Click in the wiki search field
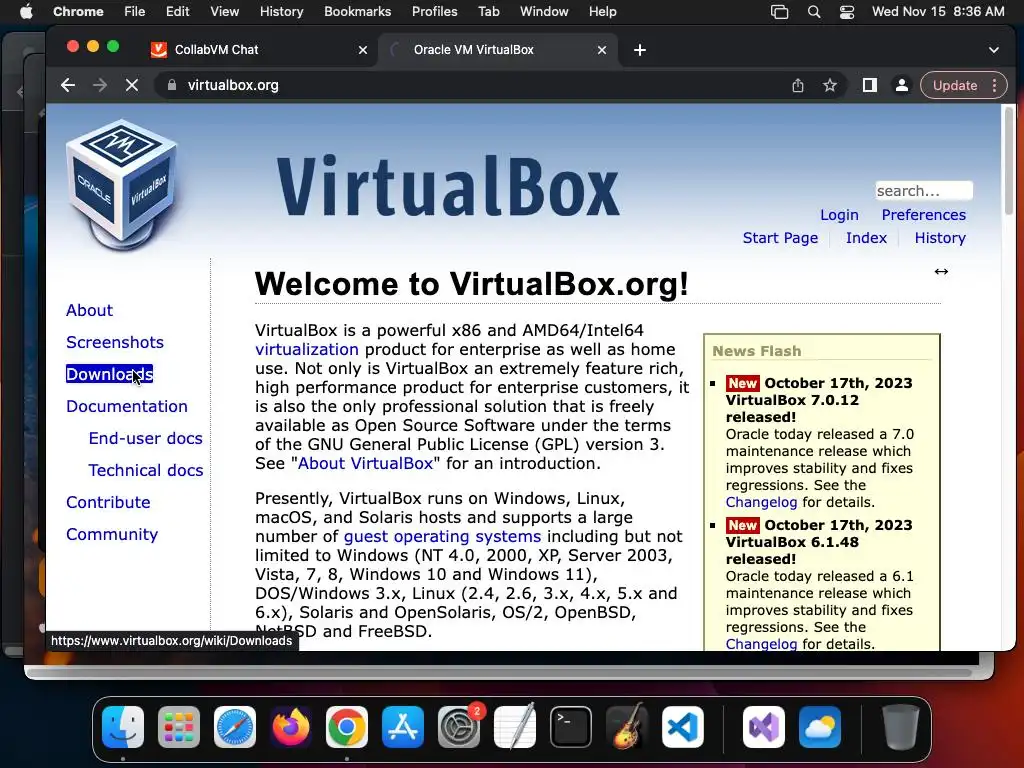1024x768 pixels. pos(924,191)
